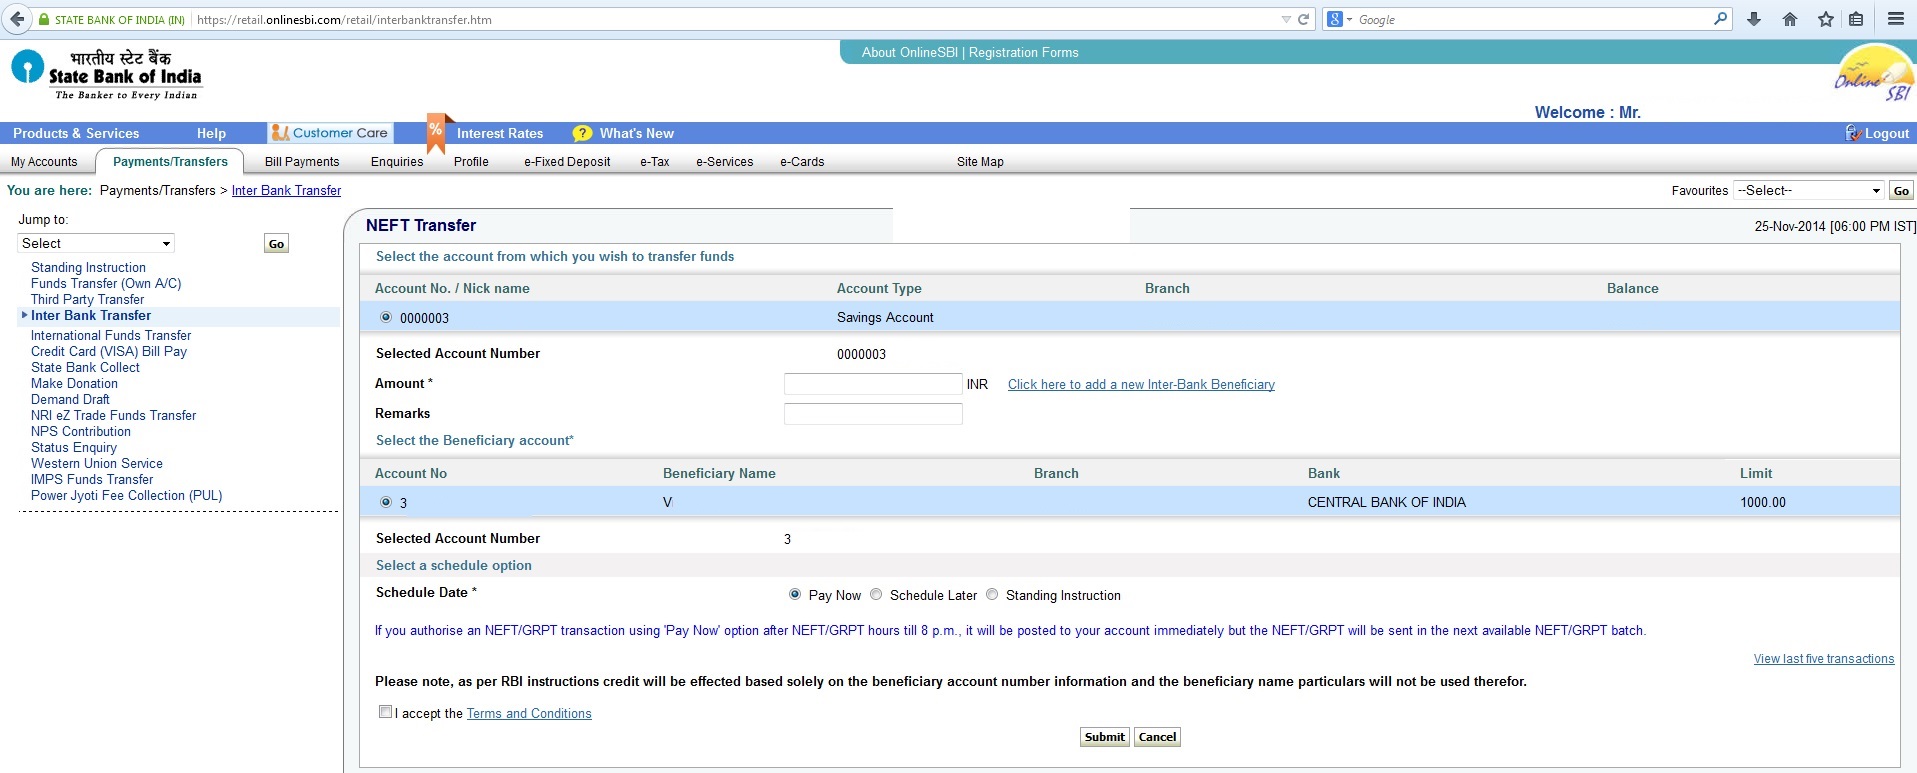This screenshot has height=773, width=1917.
Task: Click the green padlock site identity icon
Action: coord(43,19)
